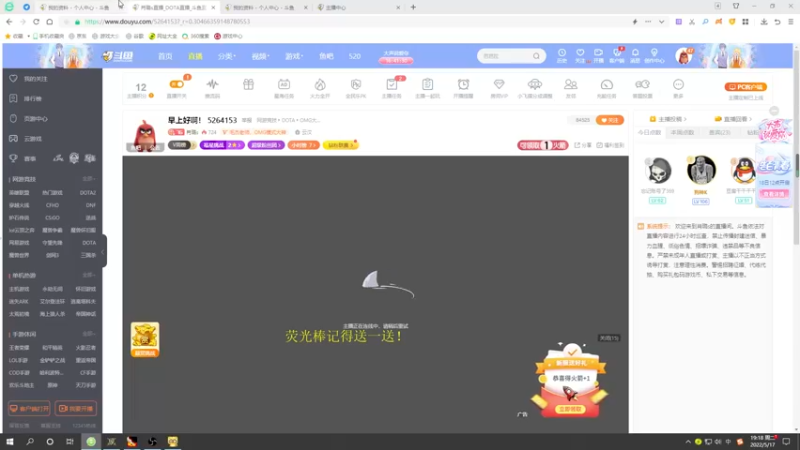
Task: Open the penguin avatar in ranking panel
Action: (744, 170)
